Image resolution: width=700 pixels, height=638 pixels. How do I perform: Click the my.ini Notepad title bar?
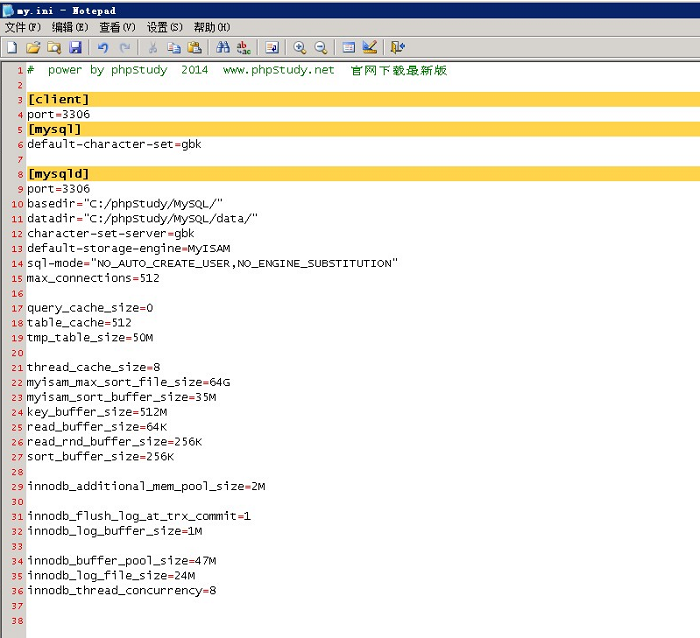point(350,10)
